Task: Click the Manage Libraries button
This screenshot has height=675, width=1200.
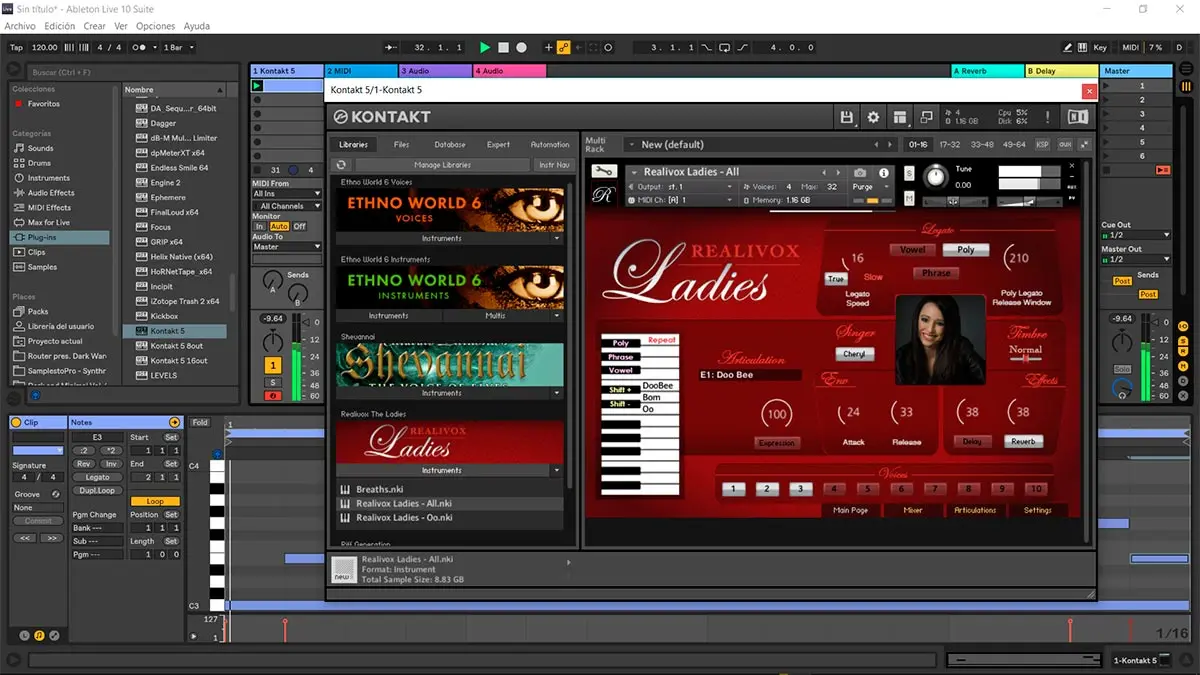Action: tap(441, 165)
